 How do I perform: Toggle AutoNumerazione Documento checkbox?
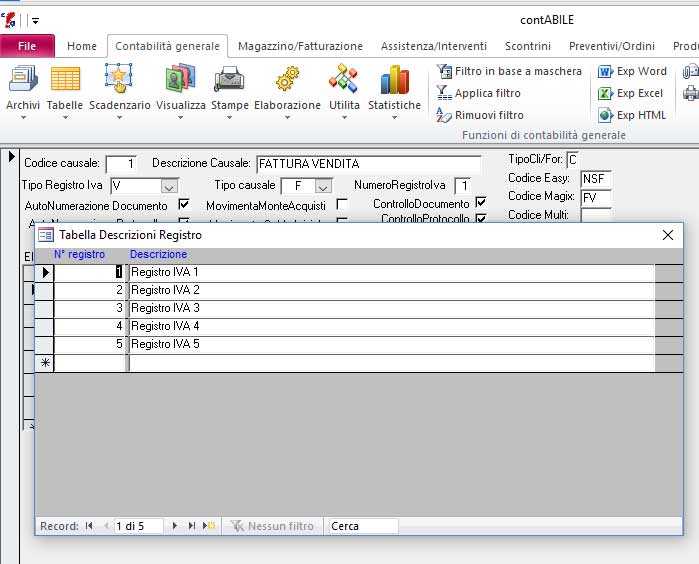(x=184, y=204)
